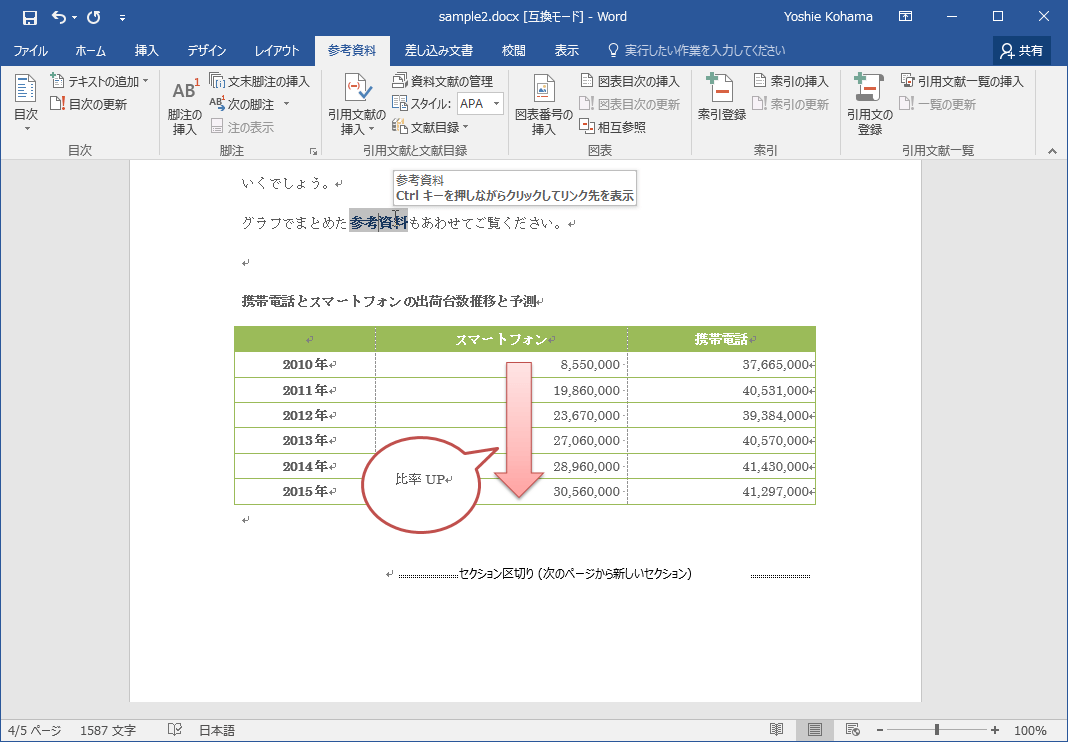1068x742 pixels.
Task: Click the heading 携帯電話とスマートフォンの出荷台数推移と予測
Action: point(389,301)
